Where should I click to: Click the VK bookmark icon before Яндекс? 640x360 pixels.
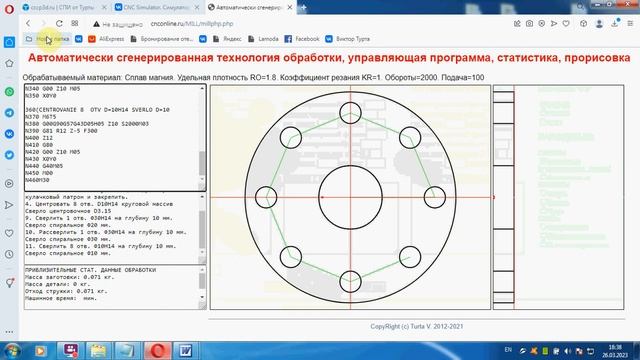coord(203,39)
